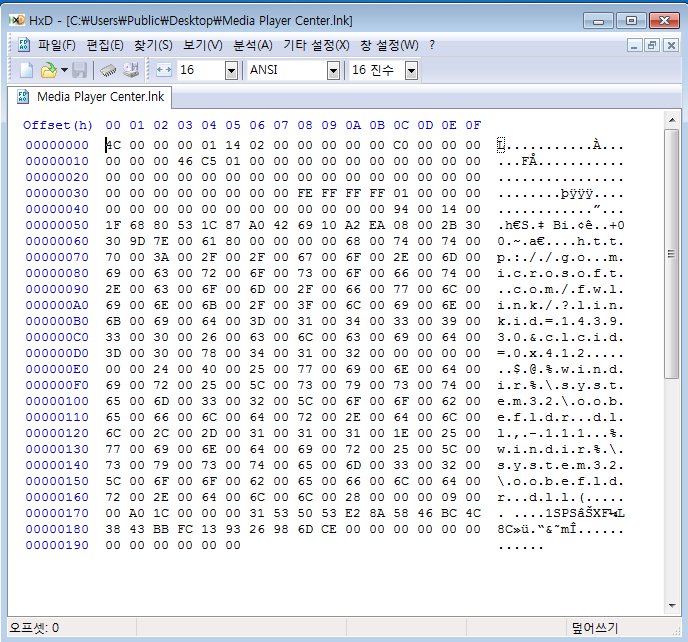This screenshot has height=642, width=688.
Task: Click byte 3A in row 00000070
Action: [161, 257]
